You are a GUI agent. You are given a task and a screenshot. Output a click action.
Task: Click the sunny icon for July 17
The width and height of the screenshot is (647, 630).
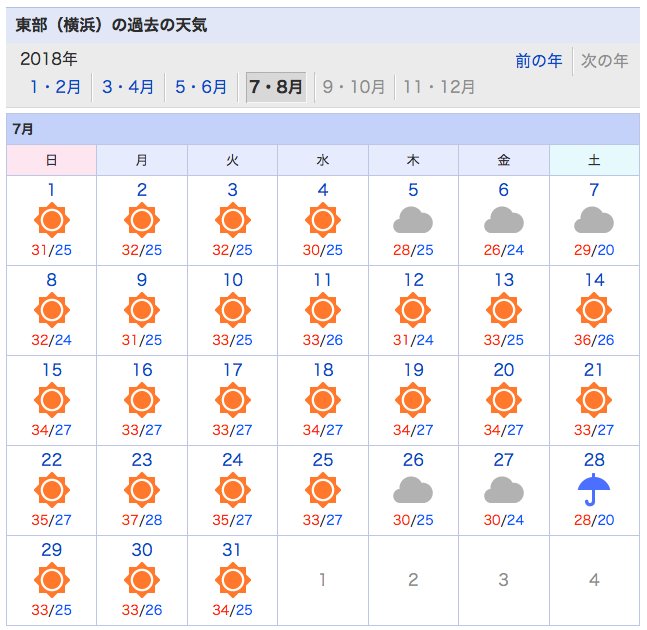tap(233, 400)
